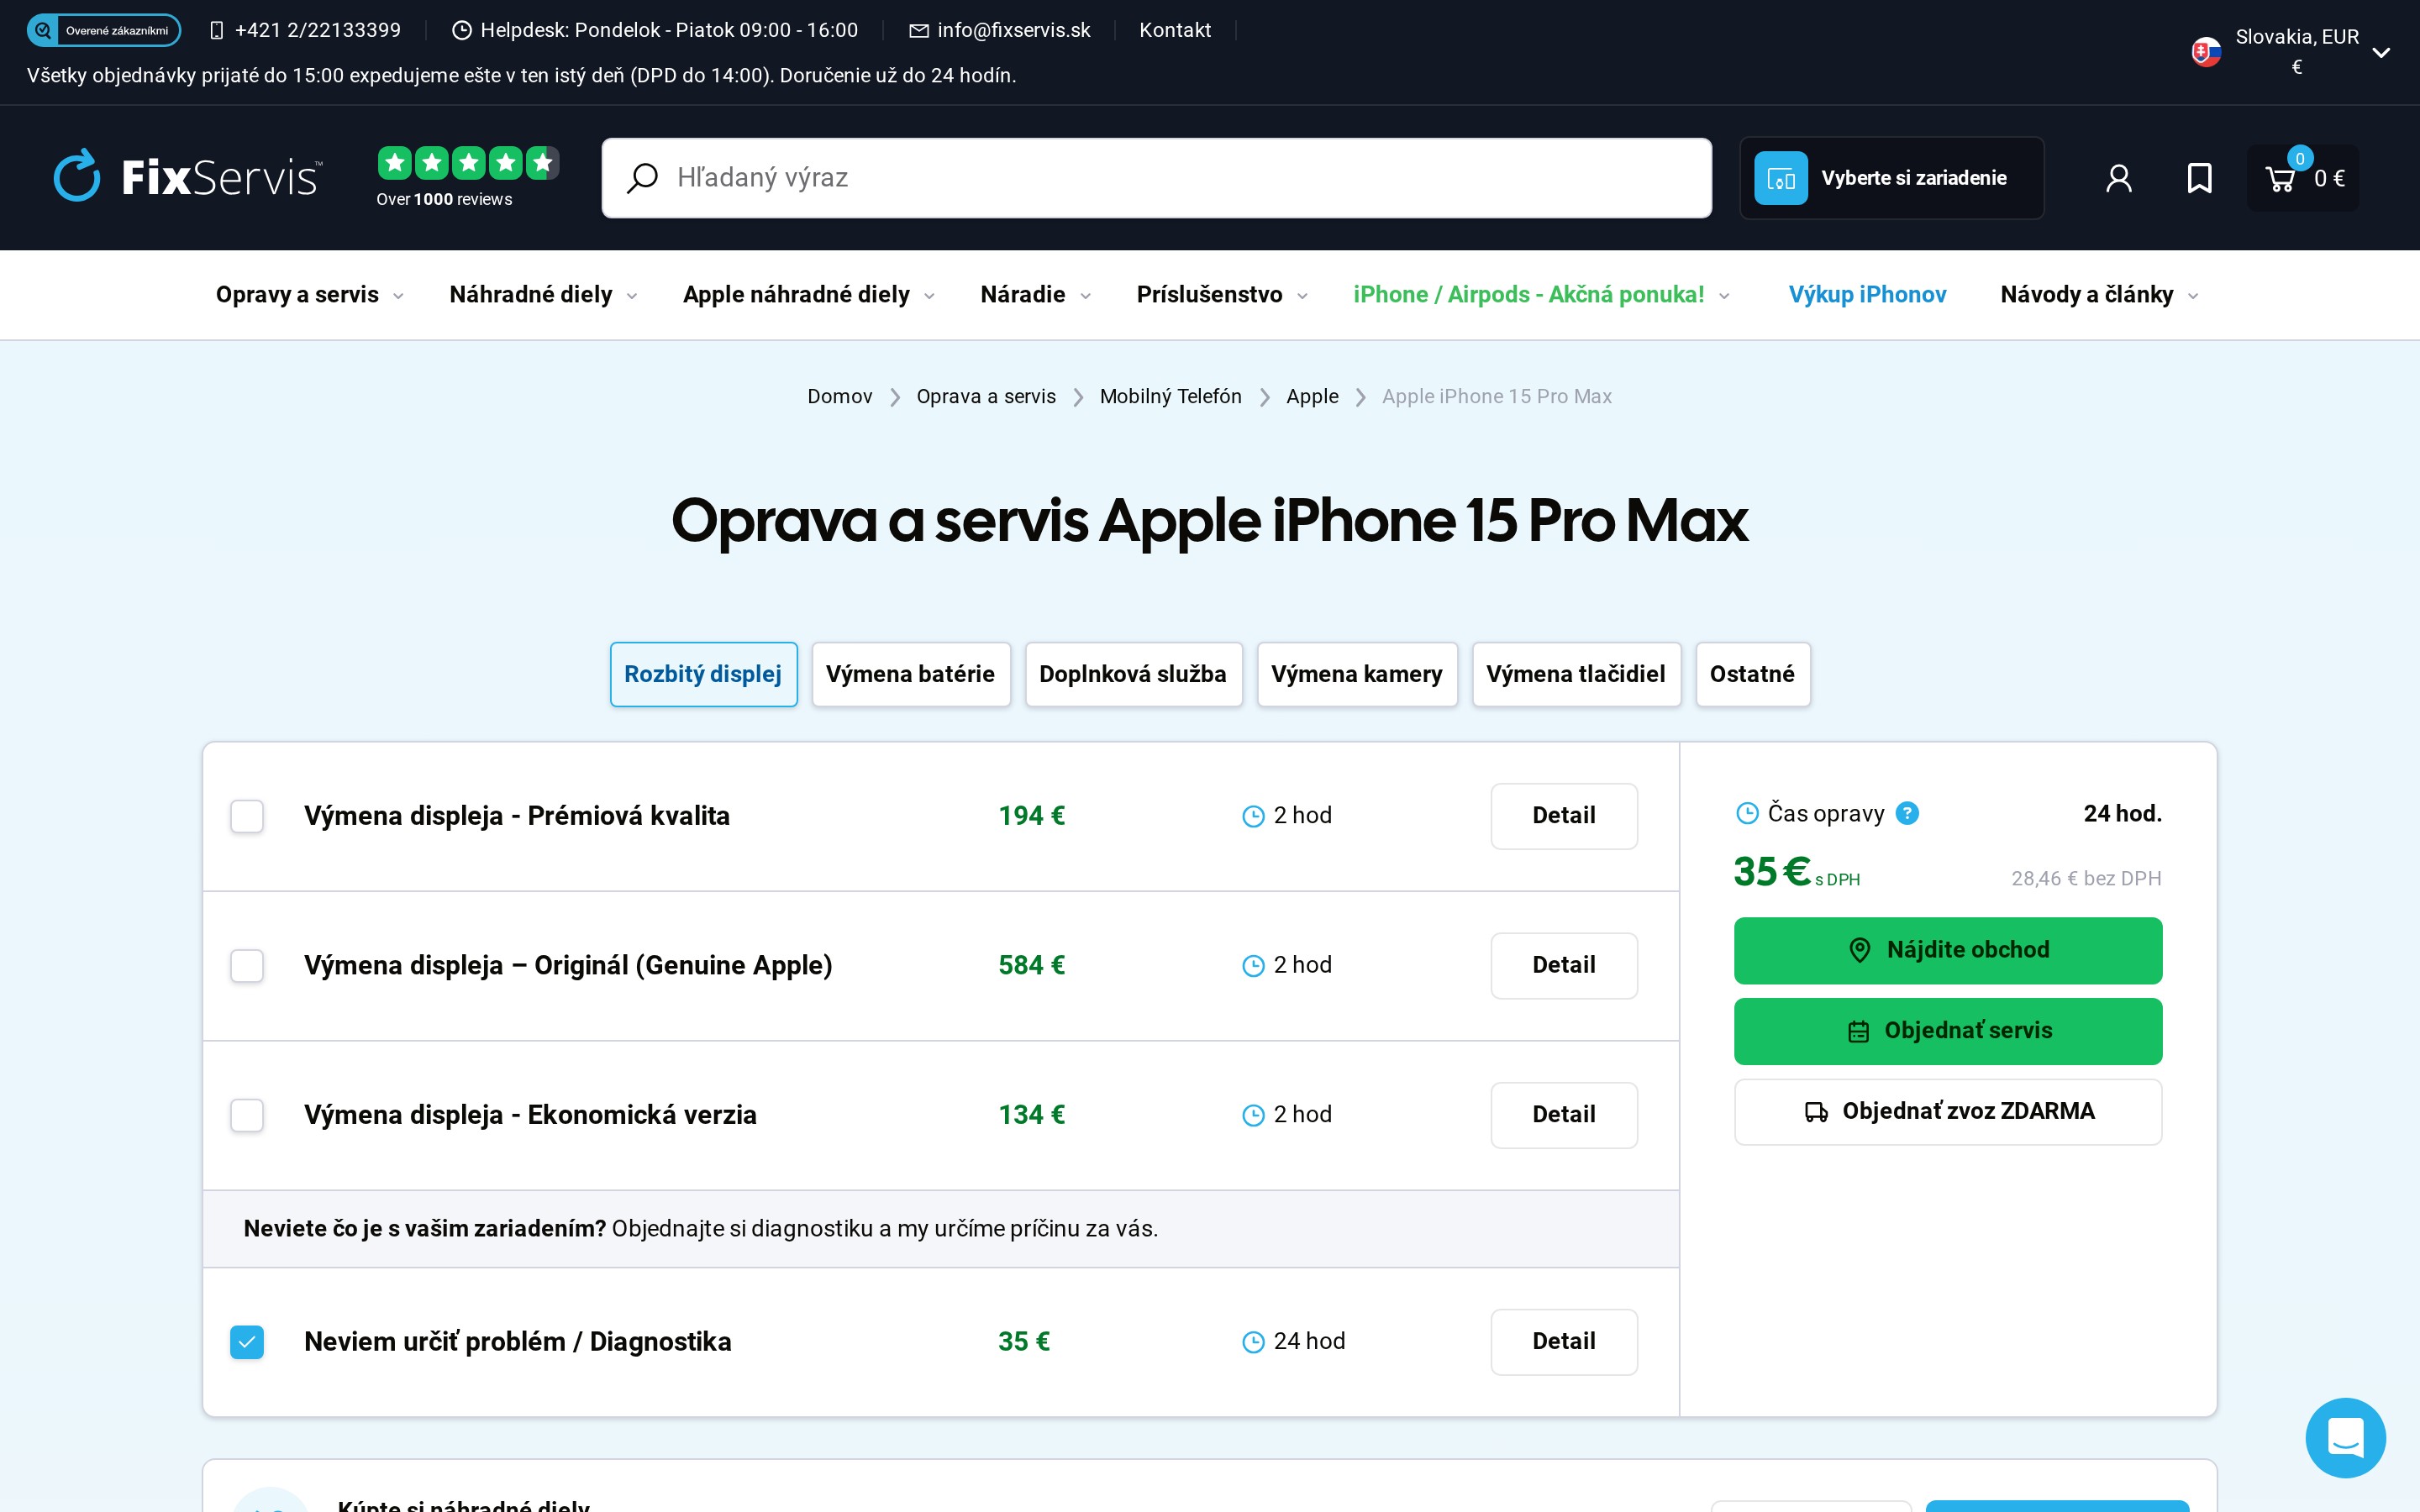This screenshot has width=2420, height=1512.
Task: Focus the Hľadaný výraz search field
Action: click(1156, 178)
